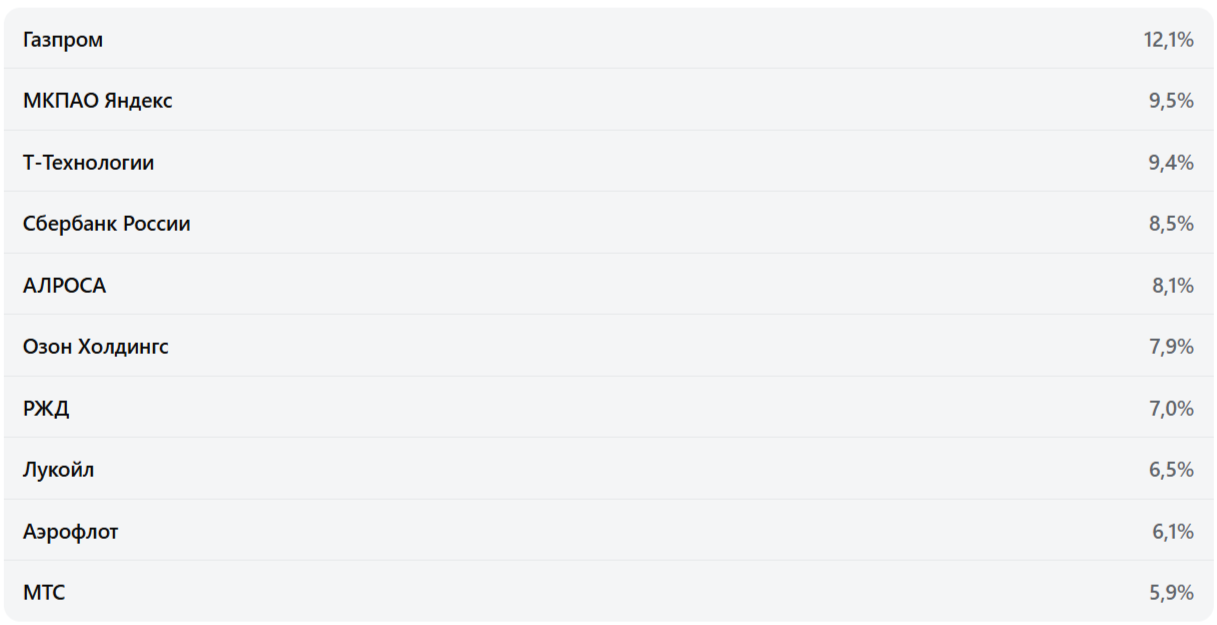The height and width of the screenshot is (625, 1217).
Task: Open the Аэрофлот entry
Action: pyautogui.click(x=70, y=532)
